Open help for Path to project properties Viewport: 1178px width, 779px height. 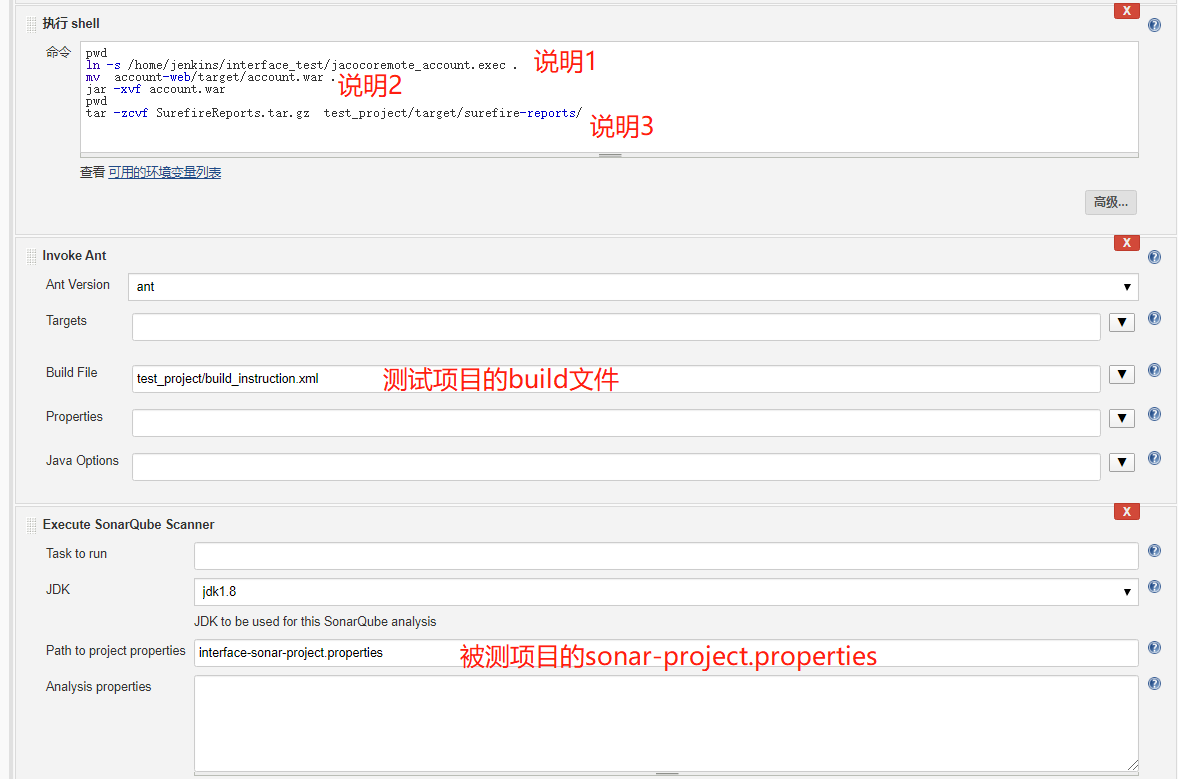click(x=1154, y=647)
